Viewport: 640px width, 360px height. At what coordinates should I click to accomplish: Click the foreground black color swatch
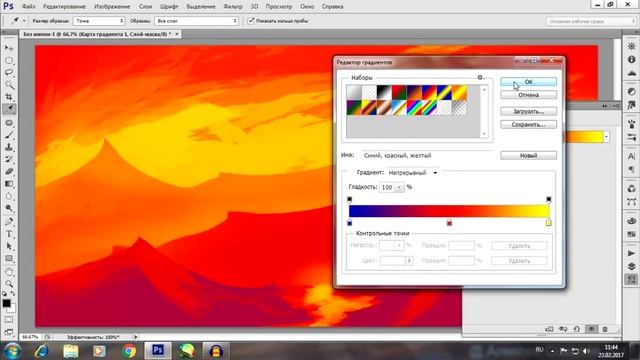pyautogui.click(x=6, y=303)
